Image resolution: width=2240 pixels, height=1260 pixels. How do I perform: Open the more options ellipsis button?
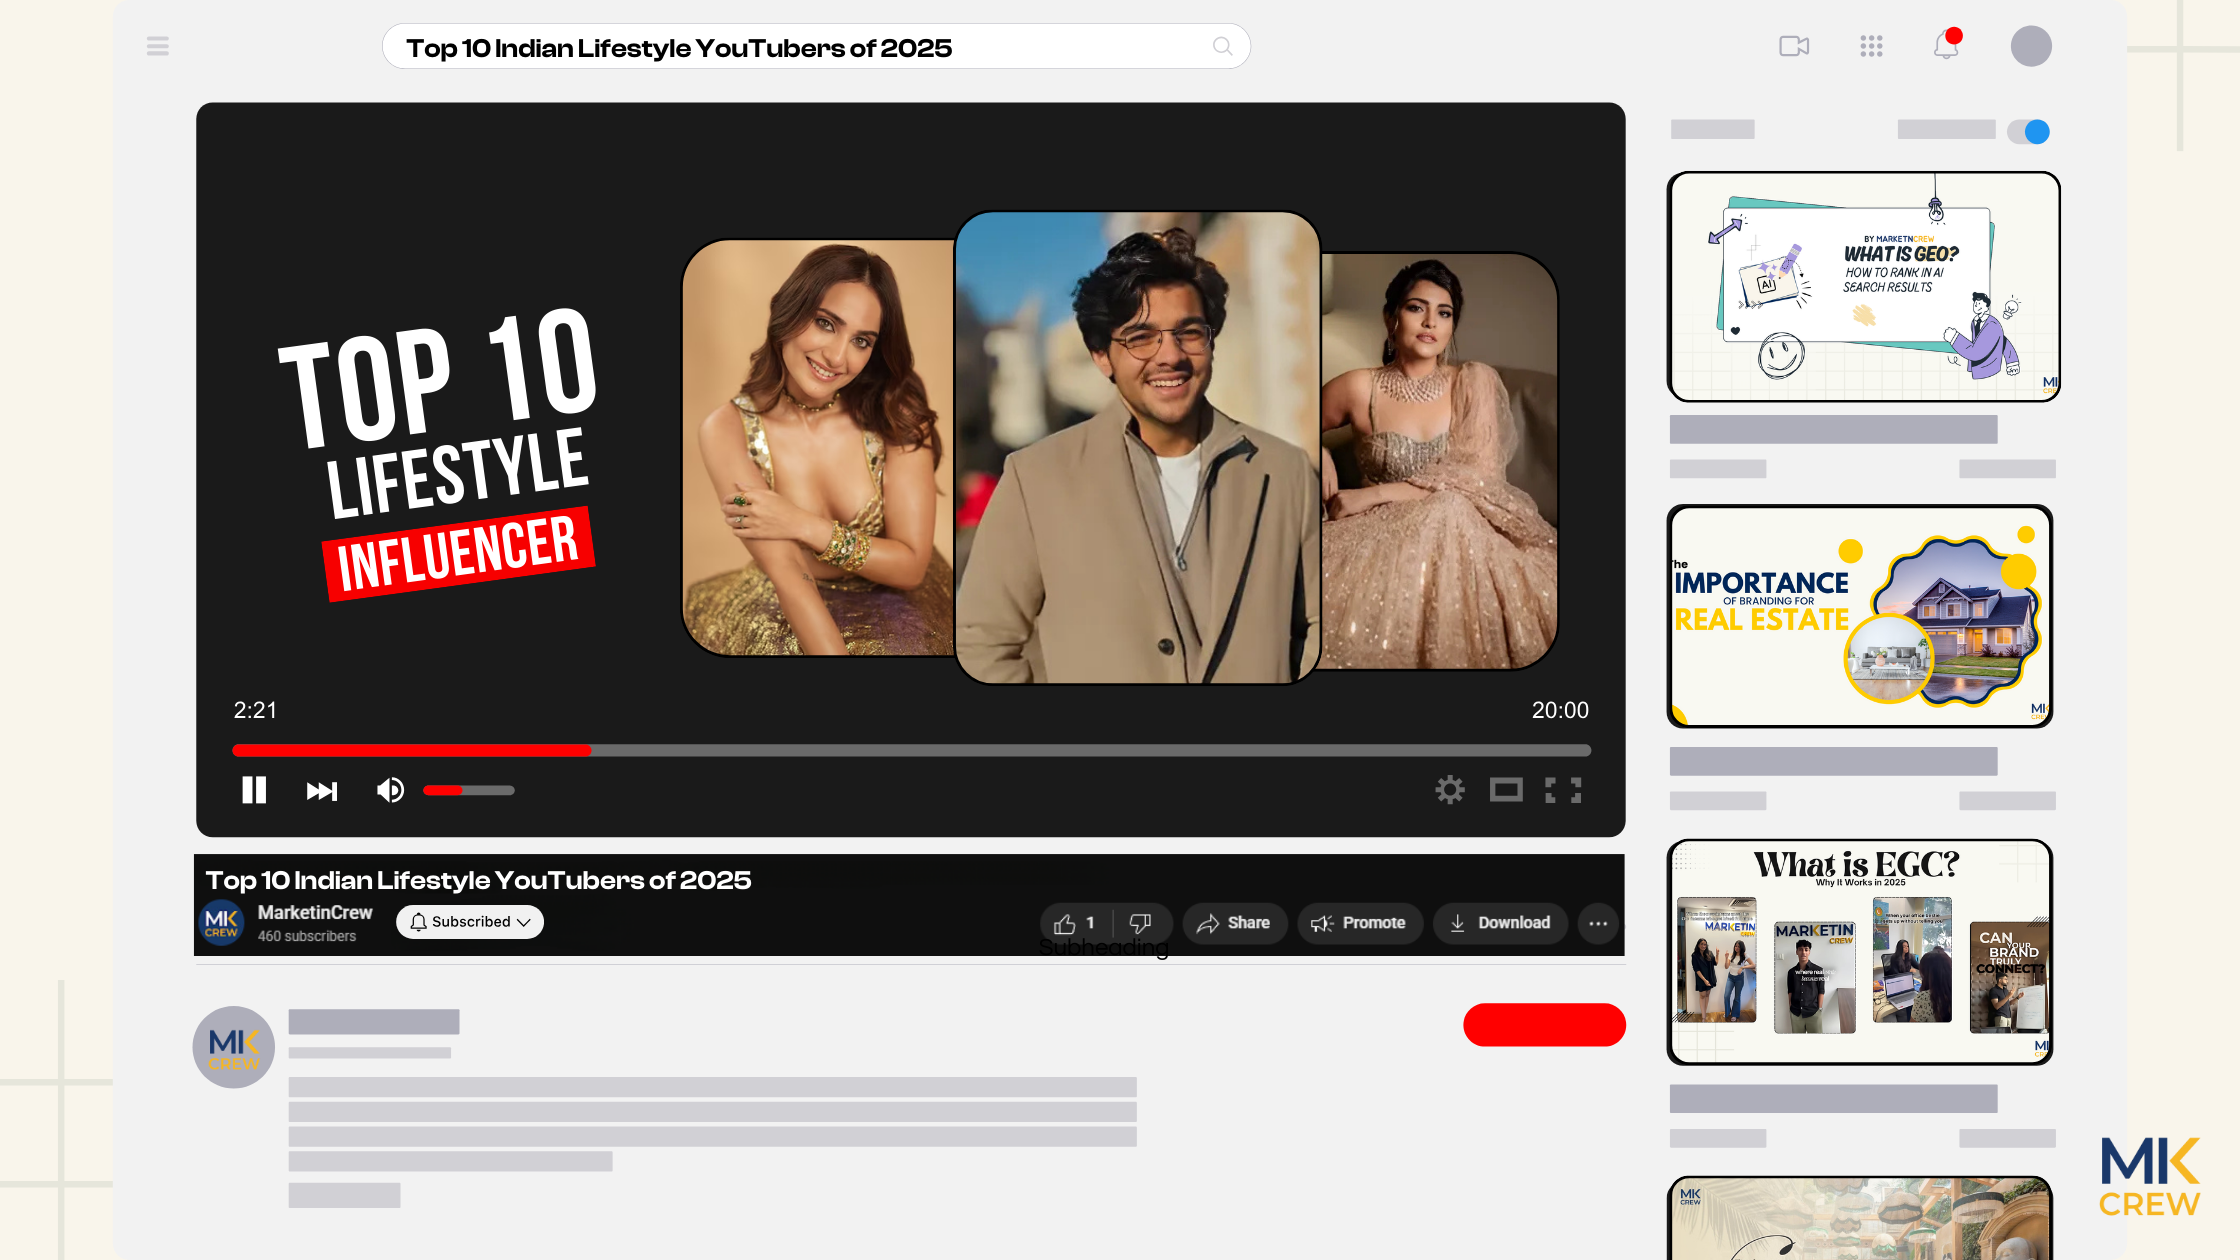pos(1598,923)
